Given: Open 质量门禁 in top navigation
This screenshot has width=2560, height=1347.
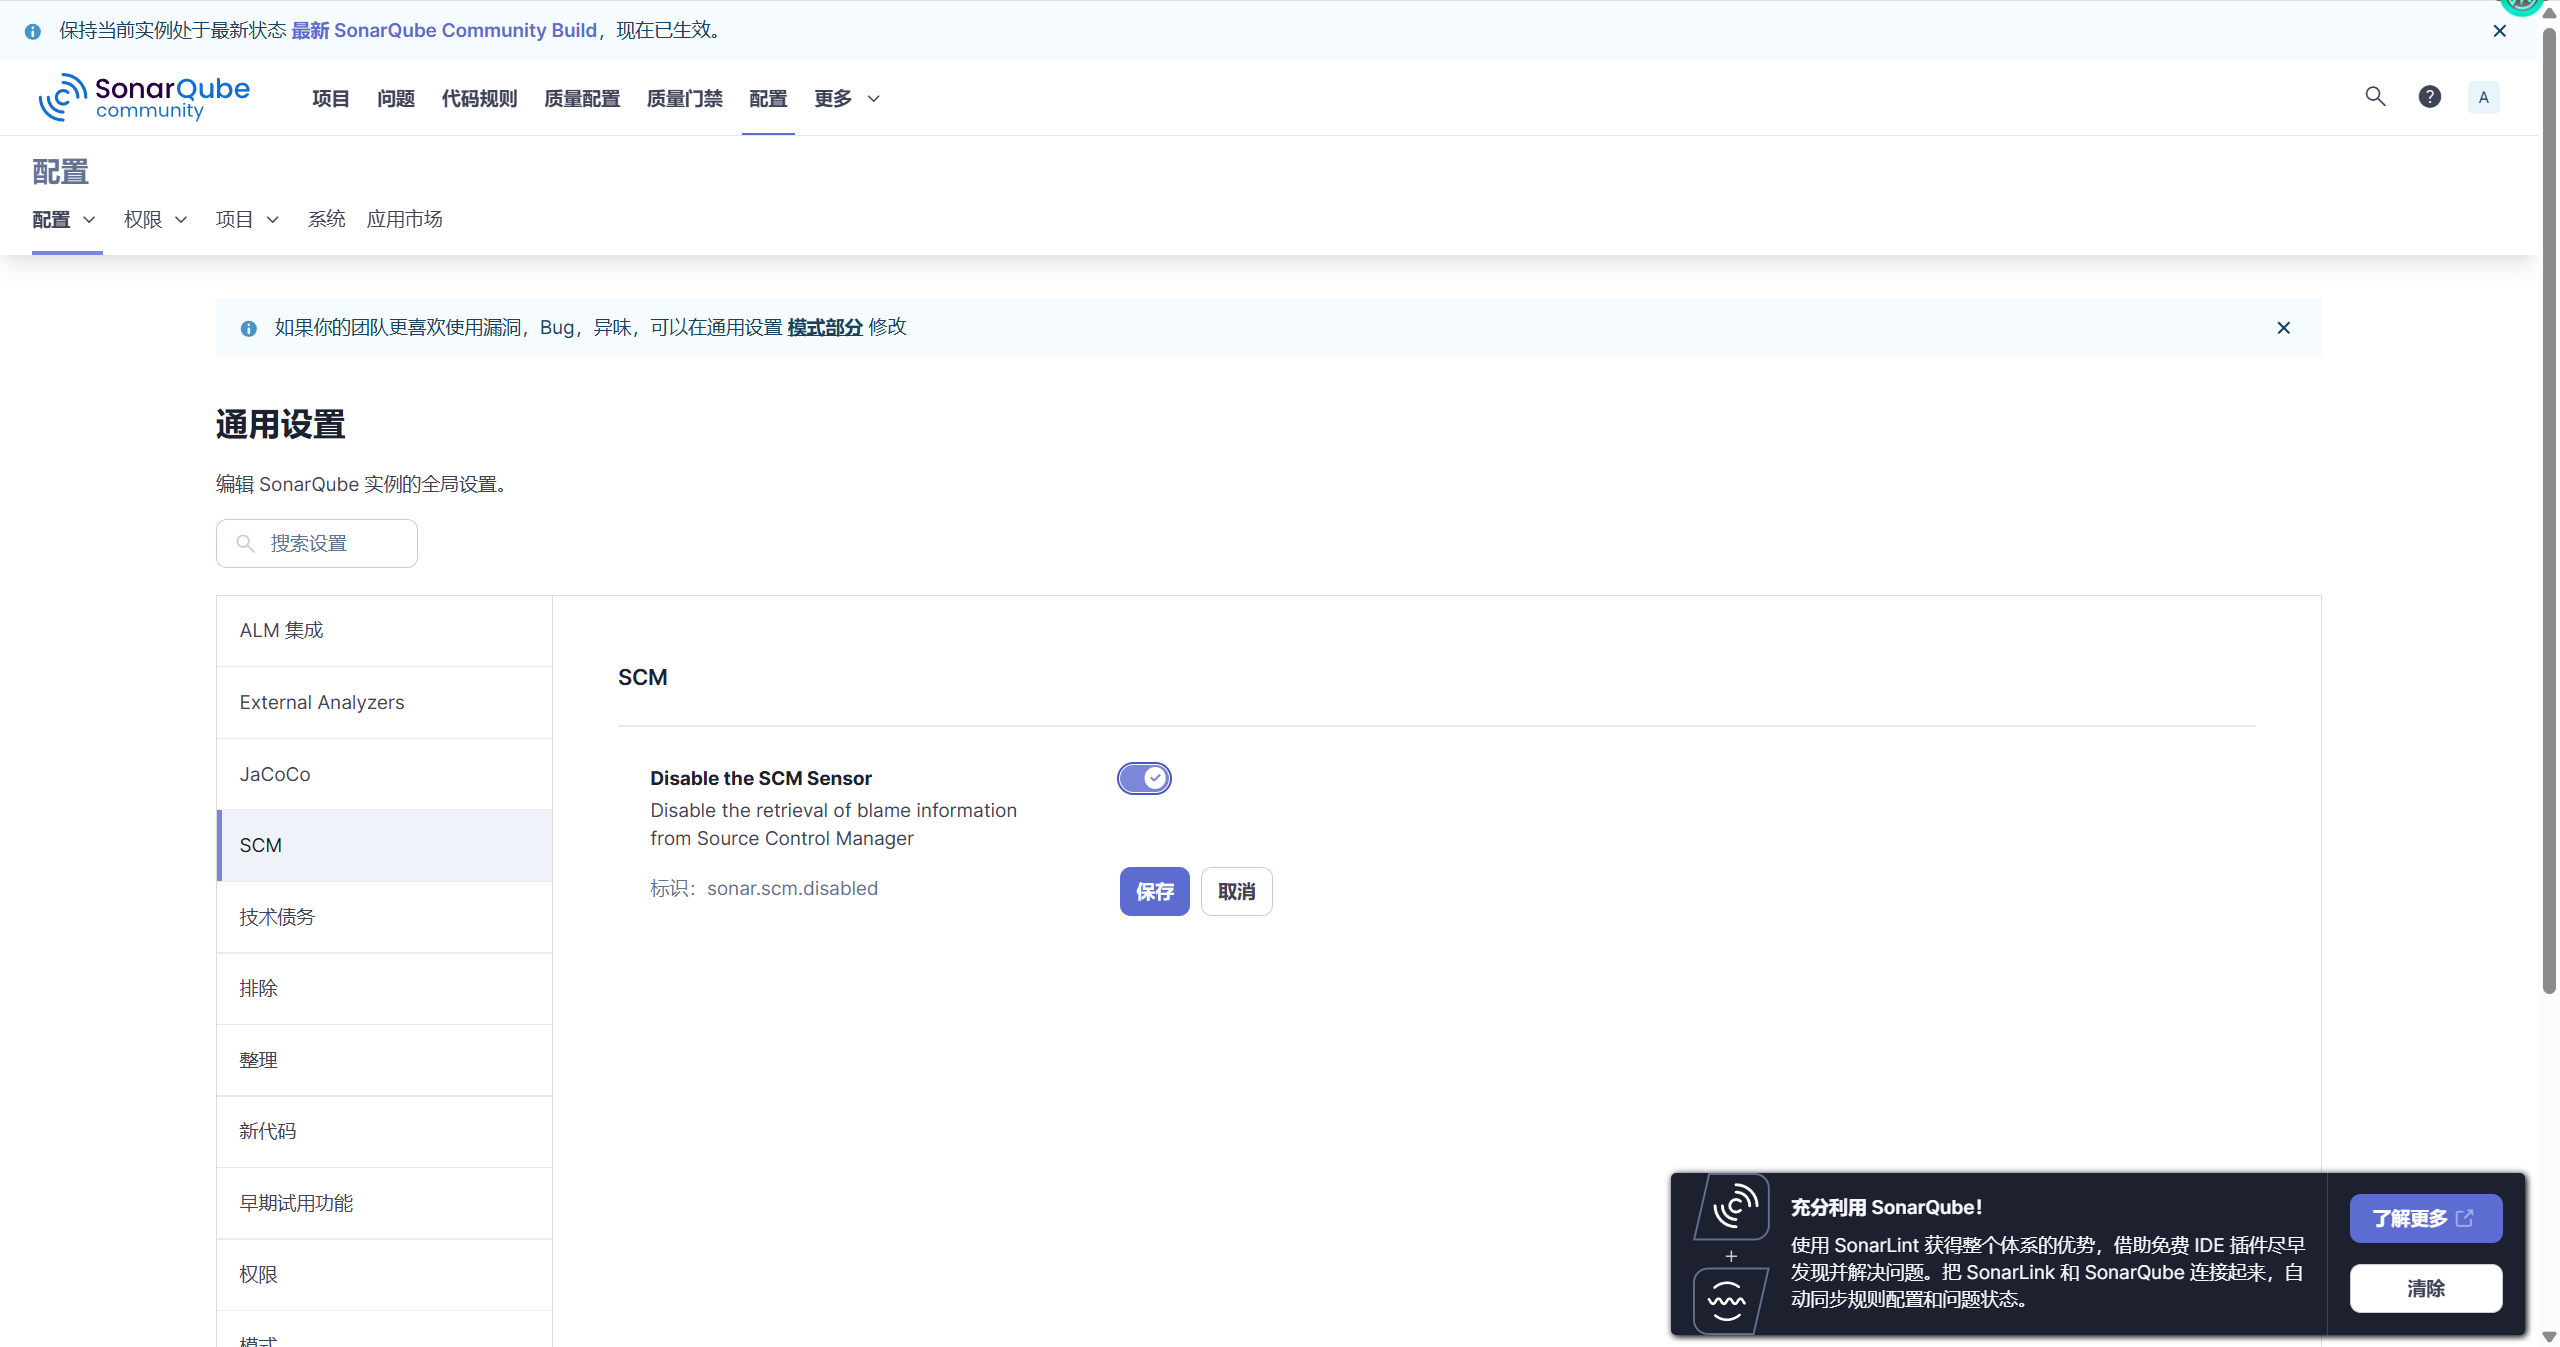Looking at the screenshot, I should pos(684,98).
